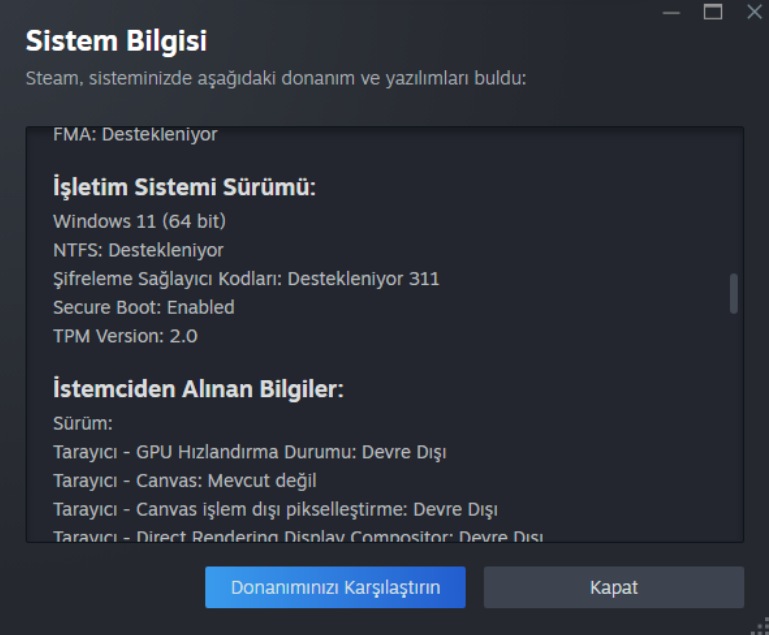
Task: Click the İstemciden Alınan Bilgiler heading
Action: tap(198, 389)
